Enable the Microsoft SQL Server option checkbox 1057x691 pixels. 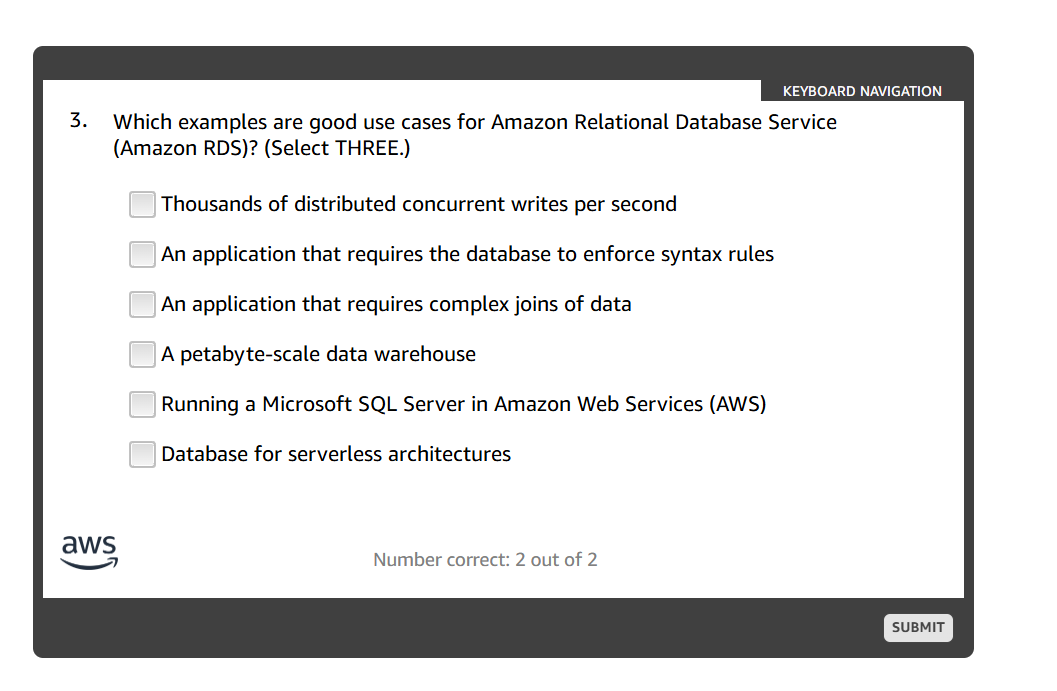142,404
